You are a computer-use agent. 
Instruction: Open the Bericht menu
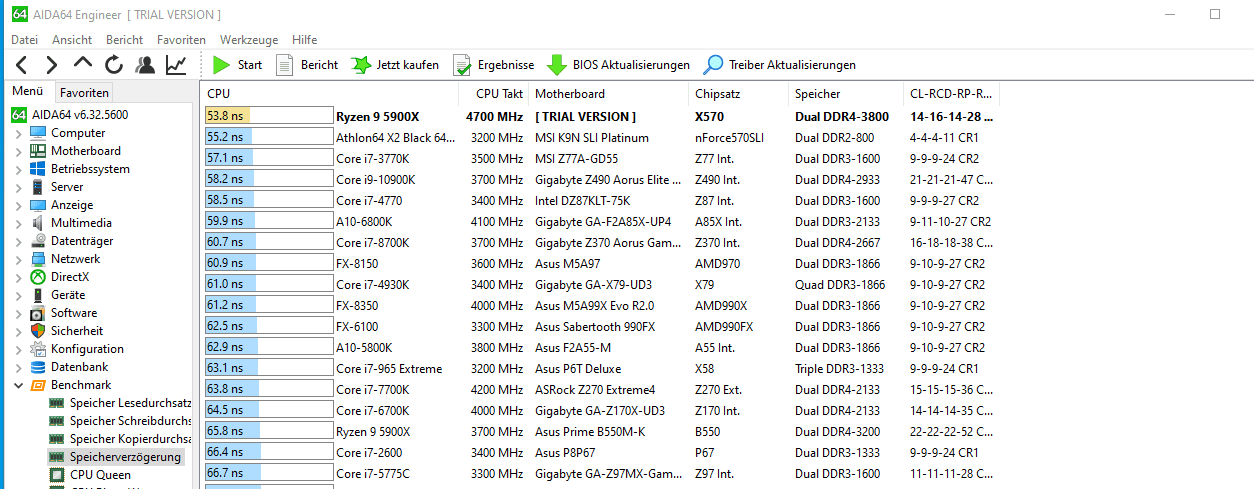(x=124, y=40)
